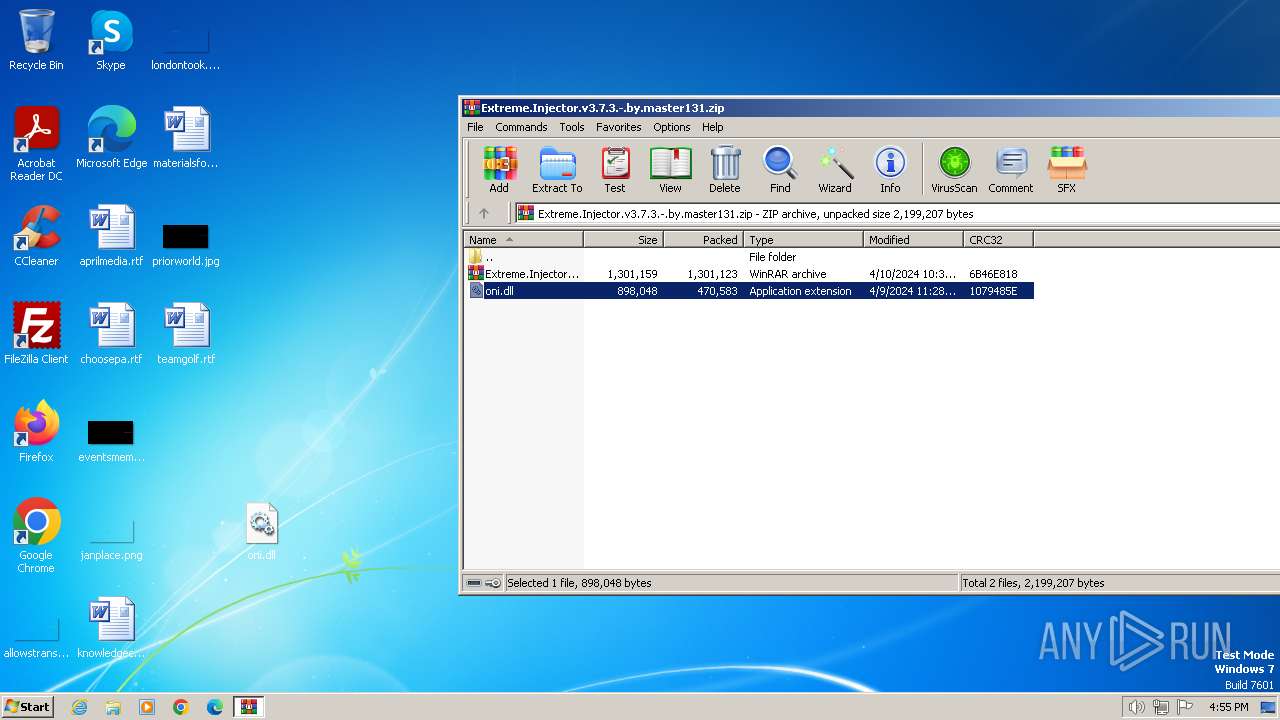1280x720 pixels.
Task: Select the Firefox desktop shortcut
Action: (36, 432)
